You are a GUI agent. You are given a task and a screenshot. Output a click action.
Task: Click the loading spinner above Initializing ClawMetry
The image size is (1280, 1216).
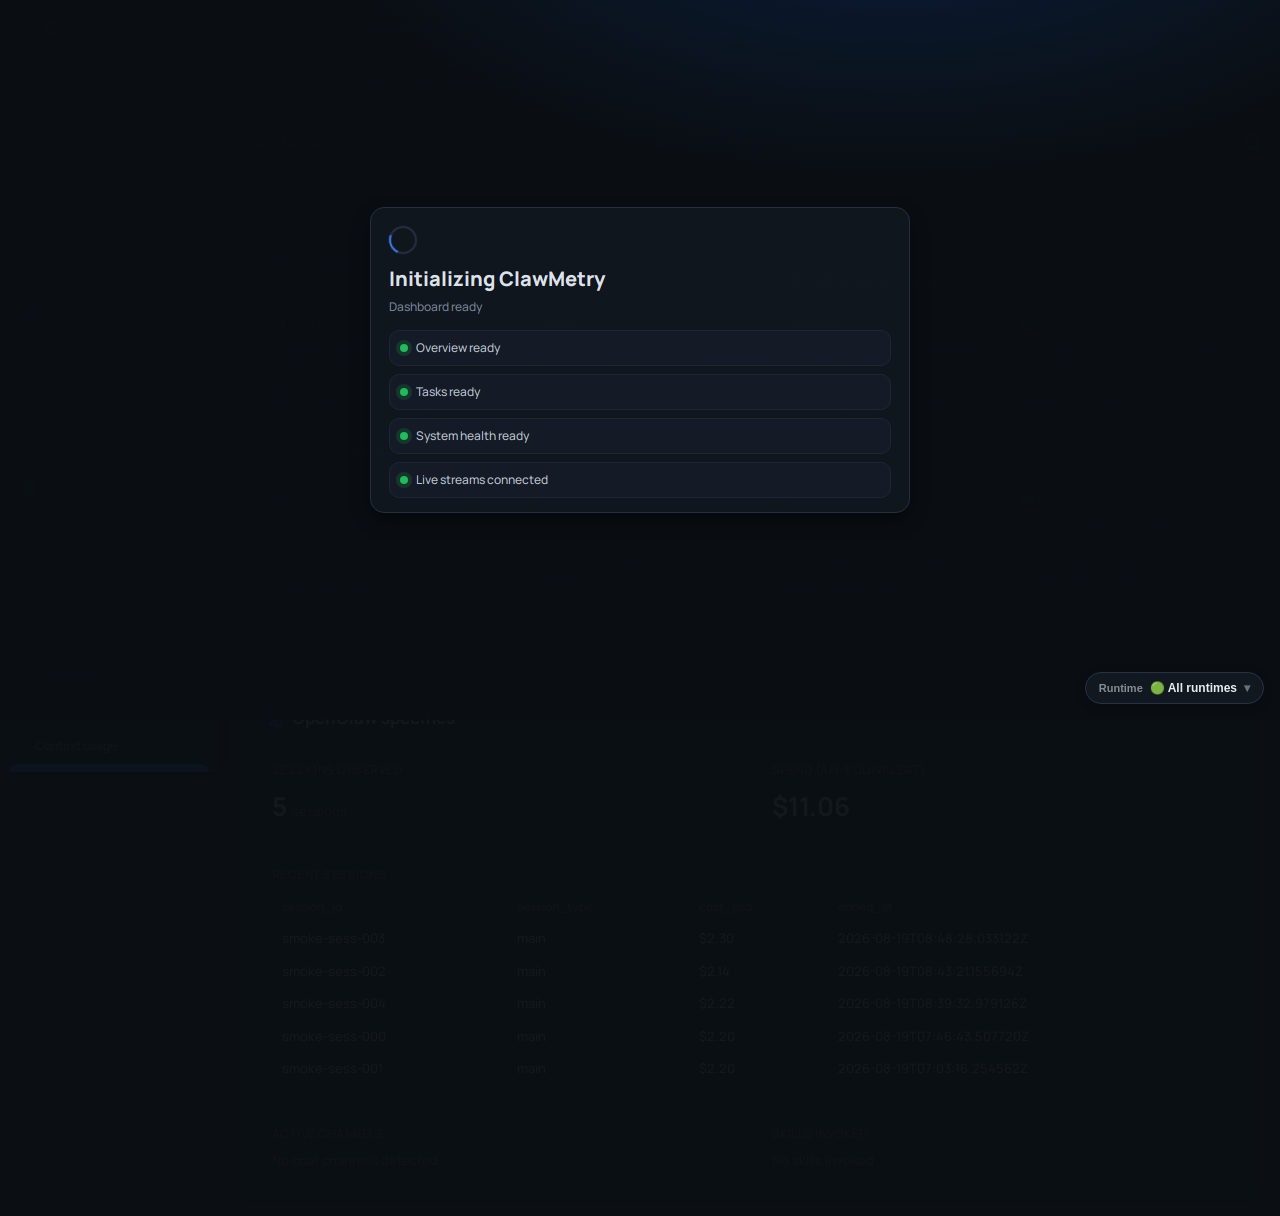coord(403,240)
